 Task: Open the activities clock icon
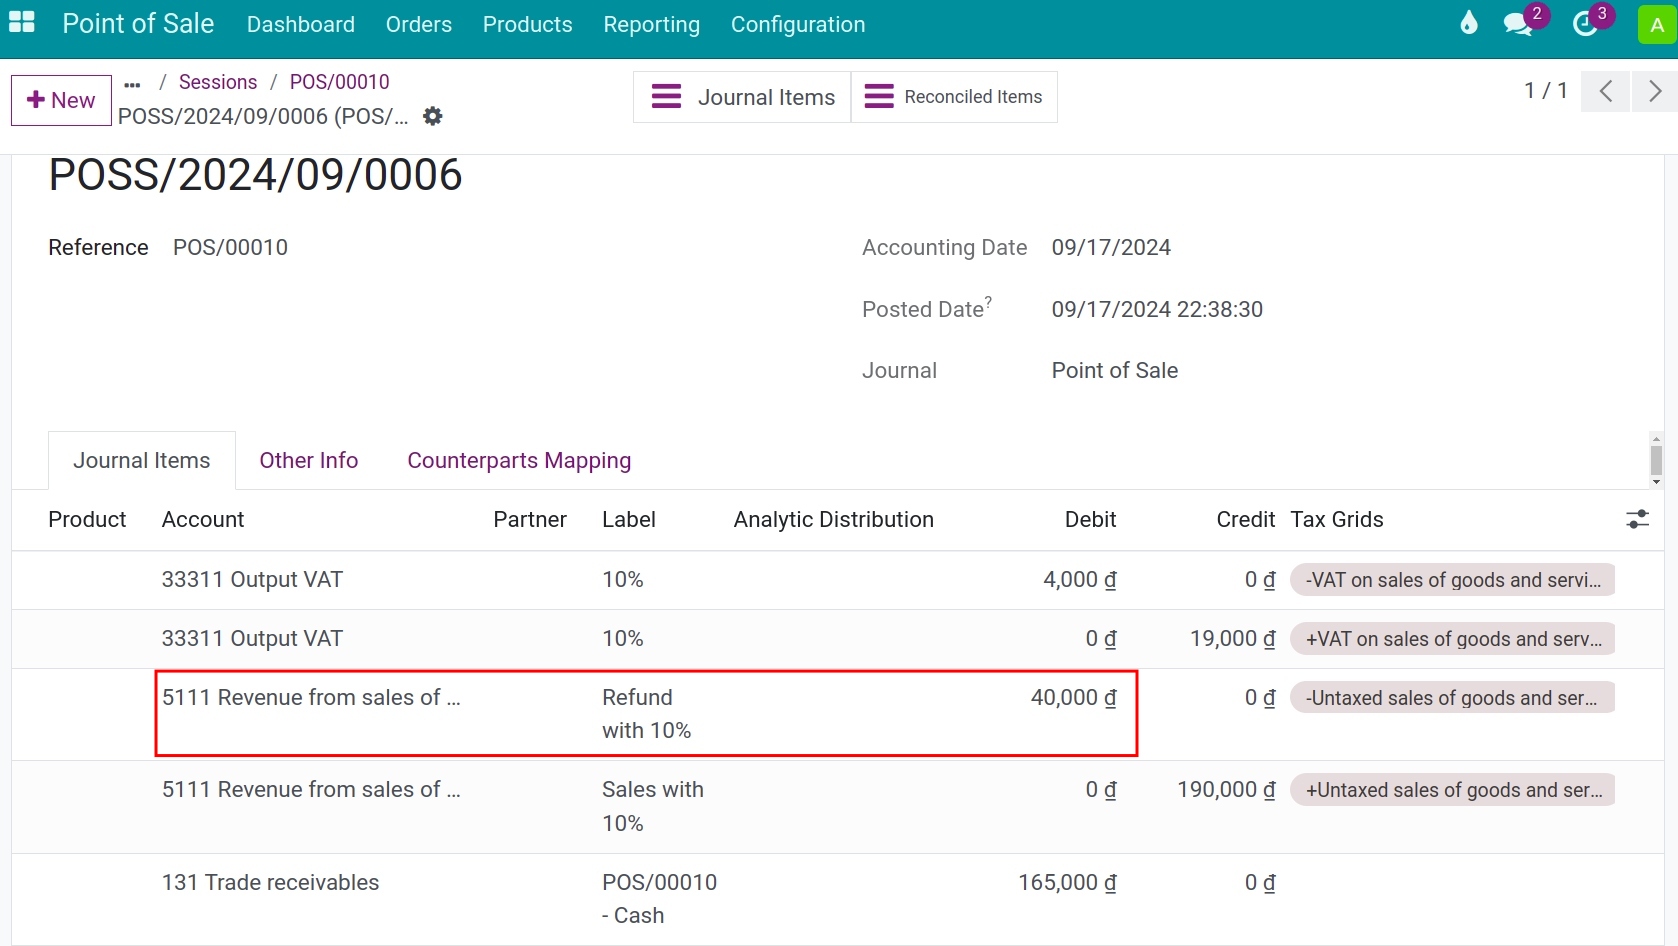click(1584, 24)
